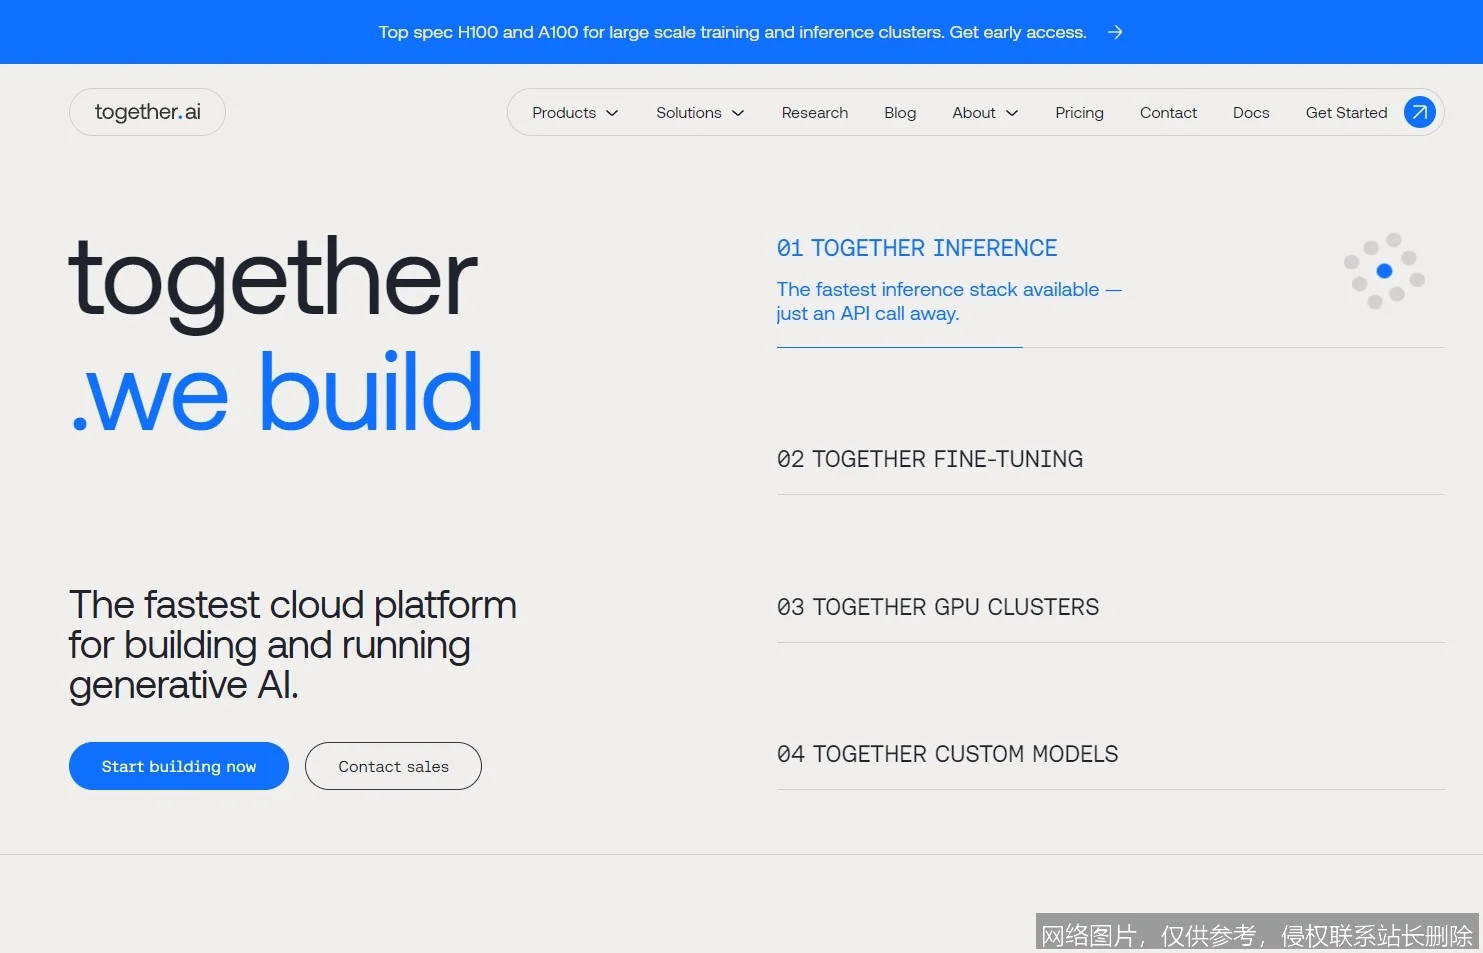Image resolution: width=1483 pixels, height=953 pixels.
Task: Click the Get Started link
Action: point(1345,112)
